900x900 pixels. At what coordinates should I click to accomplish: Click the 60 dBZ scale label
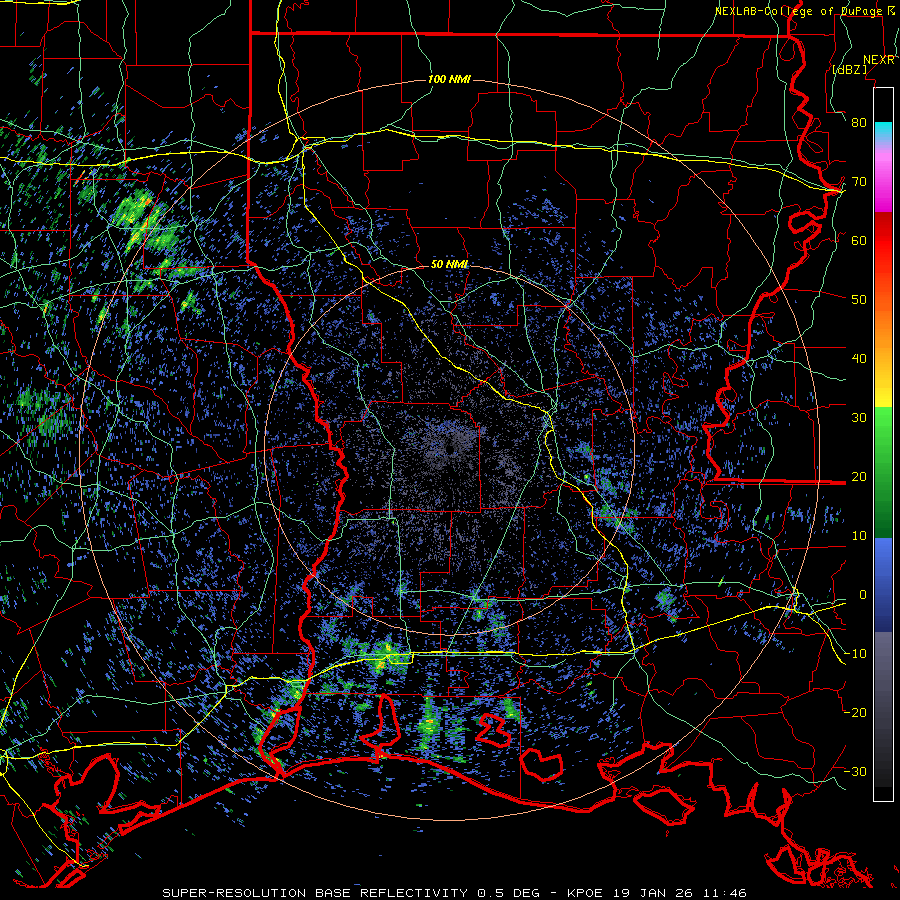pos(859,240)
